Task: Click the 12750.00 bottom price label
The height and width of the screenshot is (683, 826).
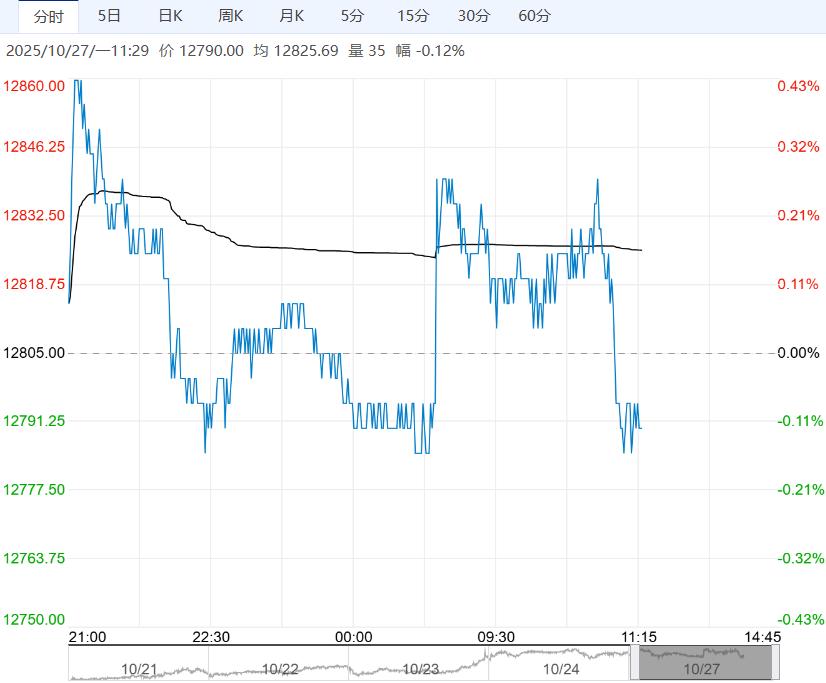Action: [35, 620]
